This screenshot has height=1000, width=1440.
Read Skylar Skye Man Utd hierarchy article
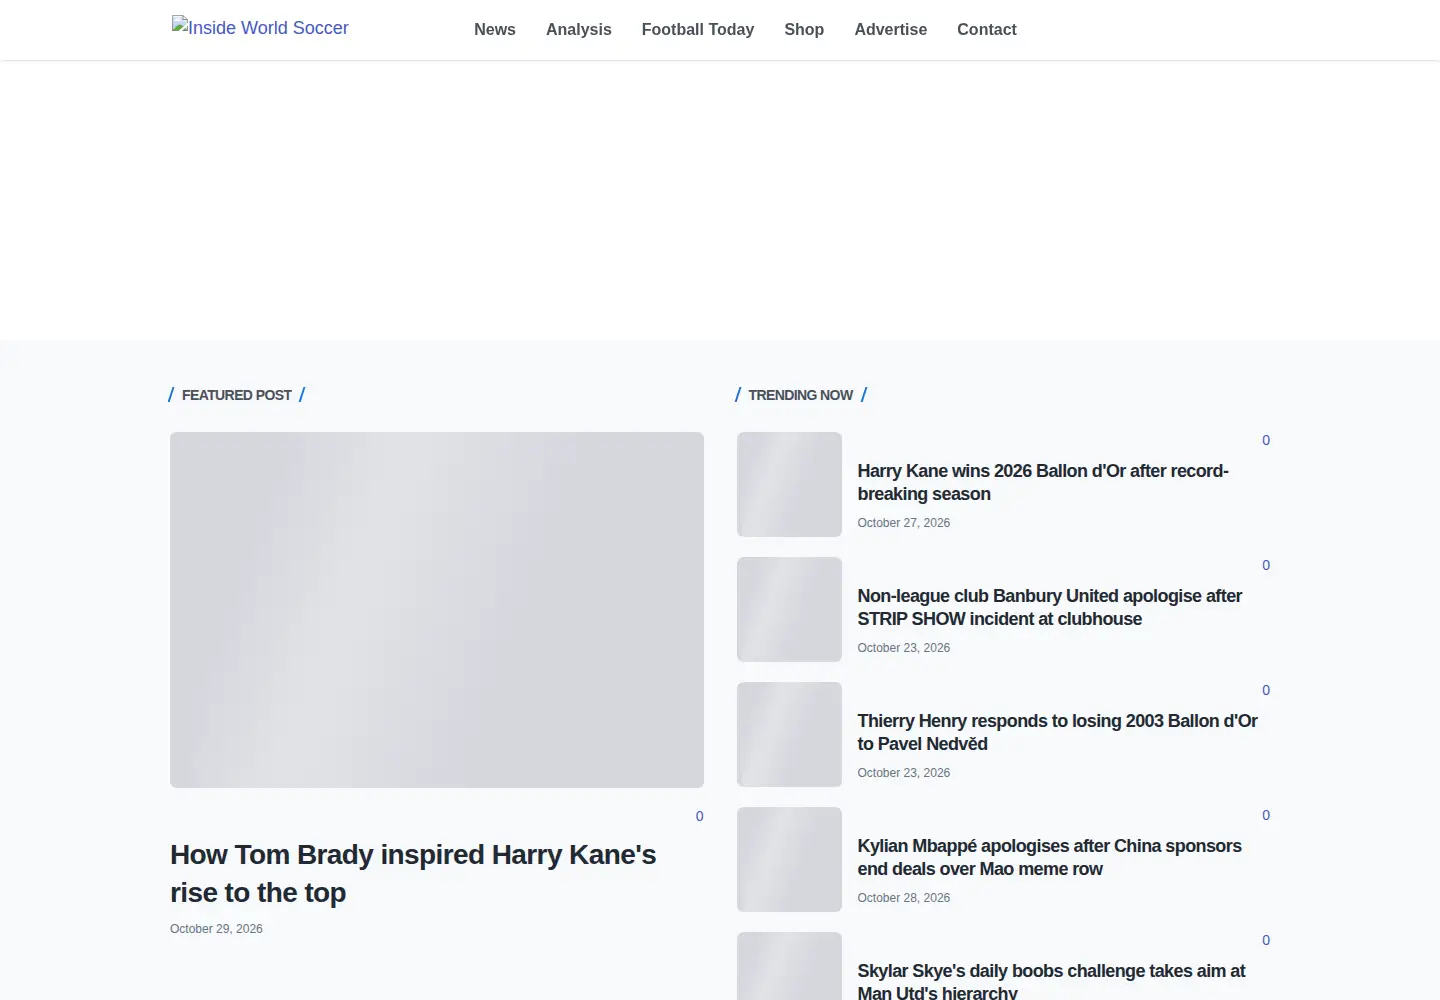[1051, 981]
